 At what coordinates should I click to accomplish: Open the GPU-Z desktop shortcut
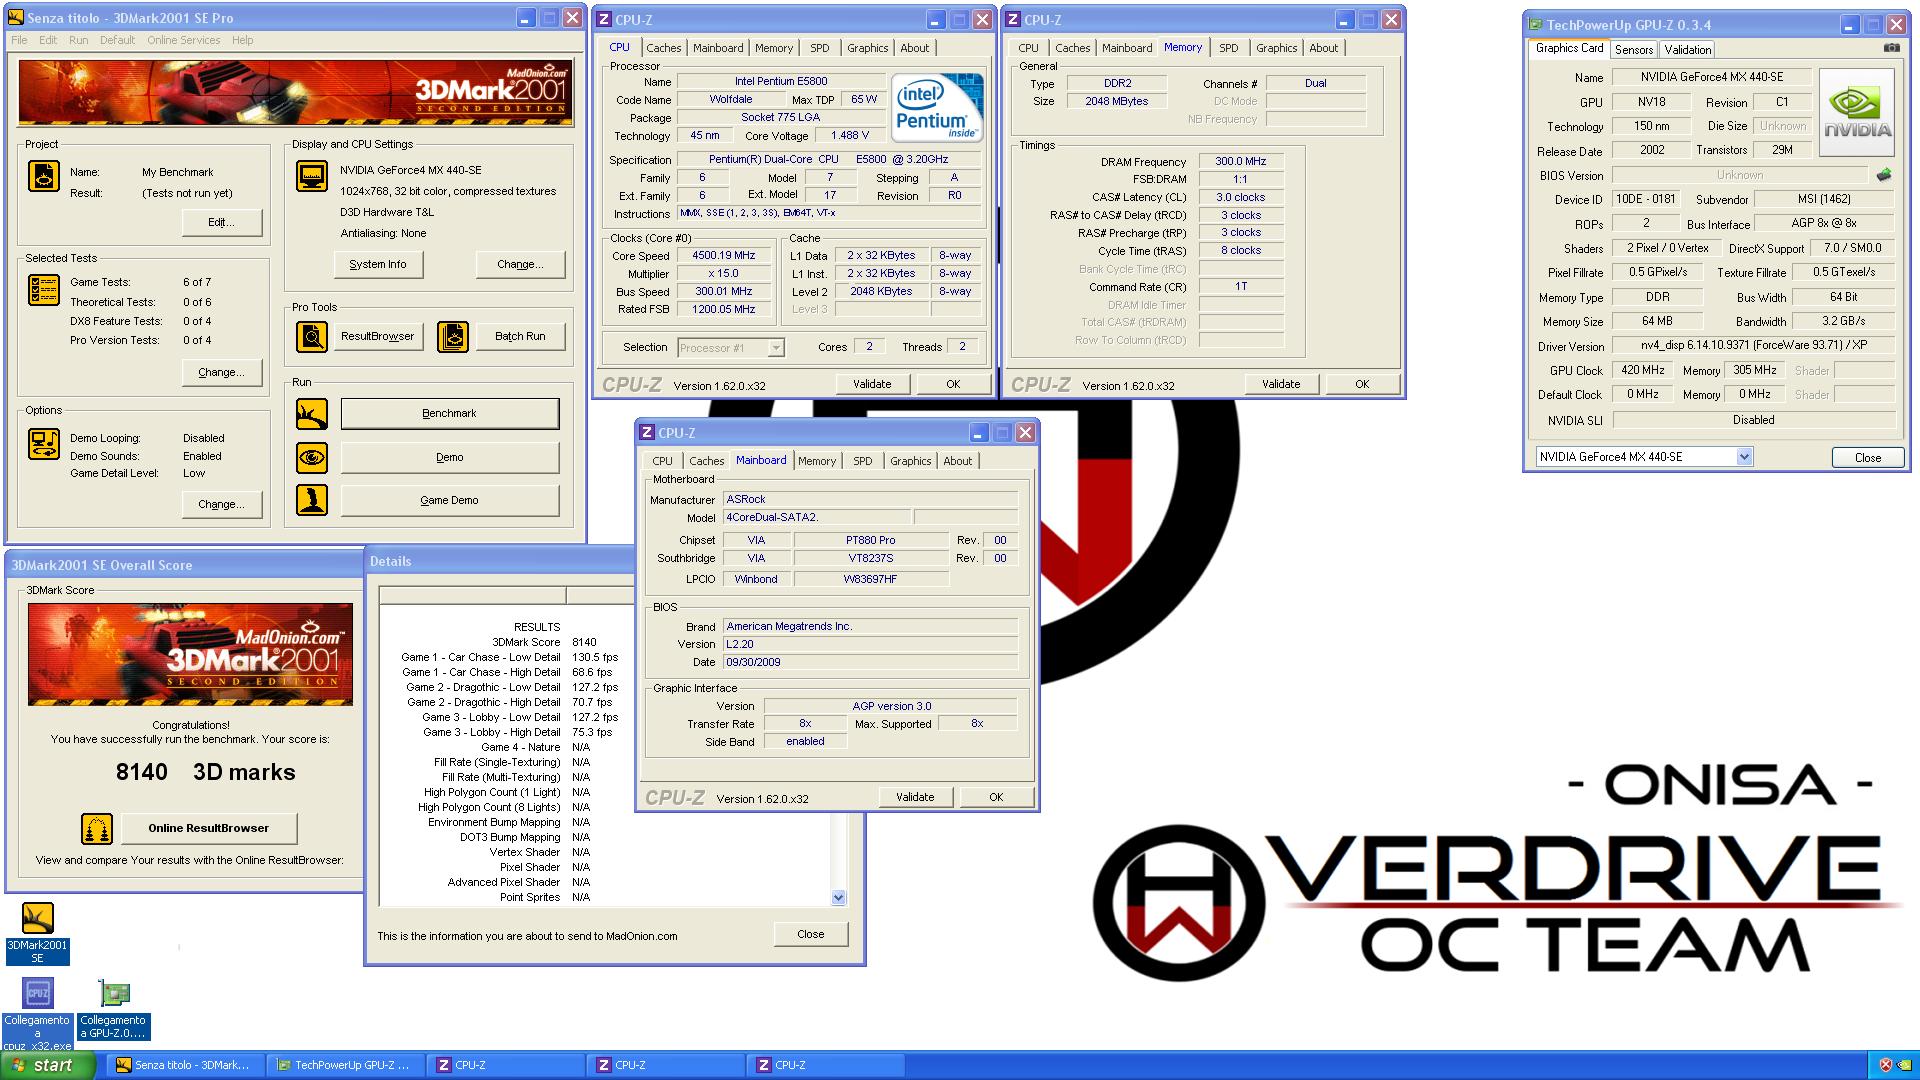click(114, 1010)
